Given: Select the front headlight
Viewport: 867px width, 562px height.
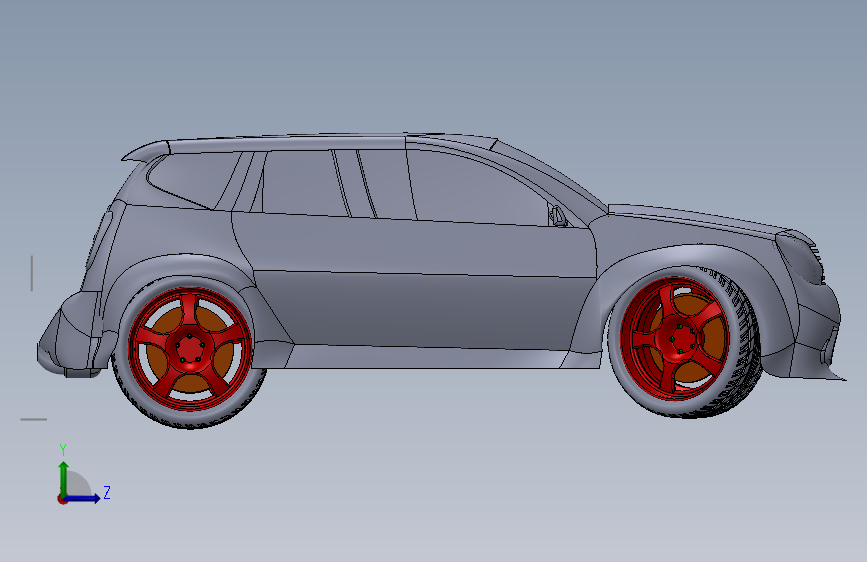Looking at the screenshot, I should tap(800, 260).
